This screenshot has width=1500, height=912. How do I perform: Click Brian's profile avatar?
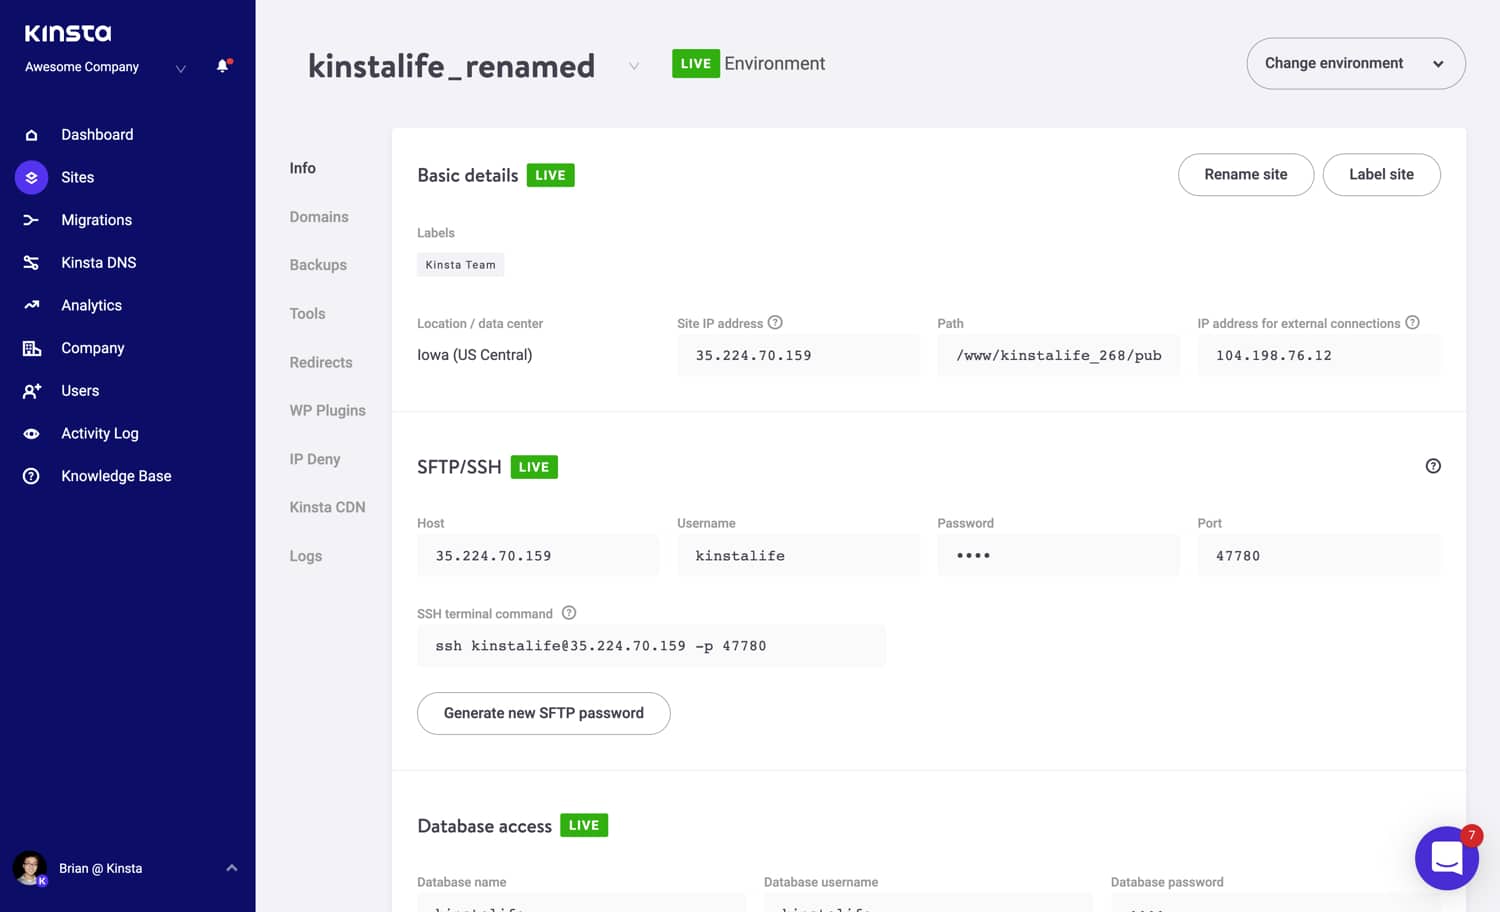pyautogui.click(x=29, y=868)
